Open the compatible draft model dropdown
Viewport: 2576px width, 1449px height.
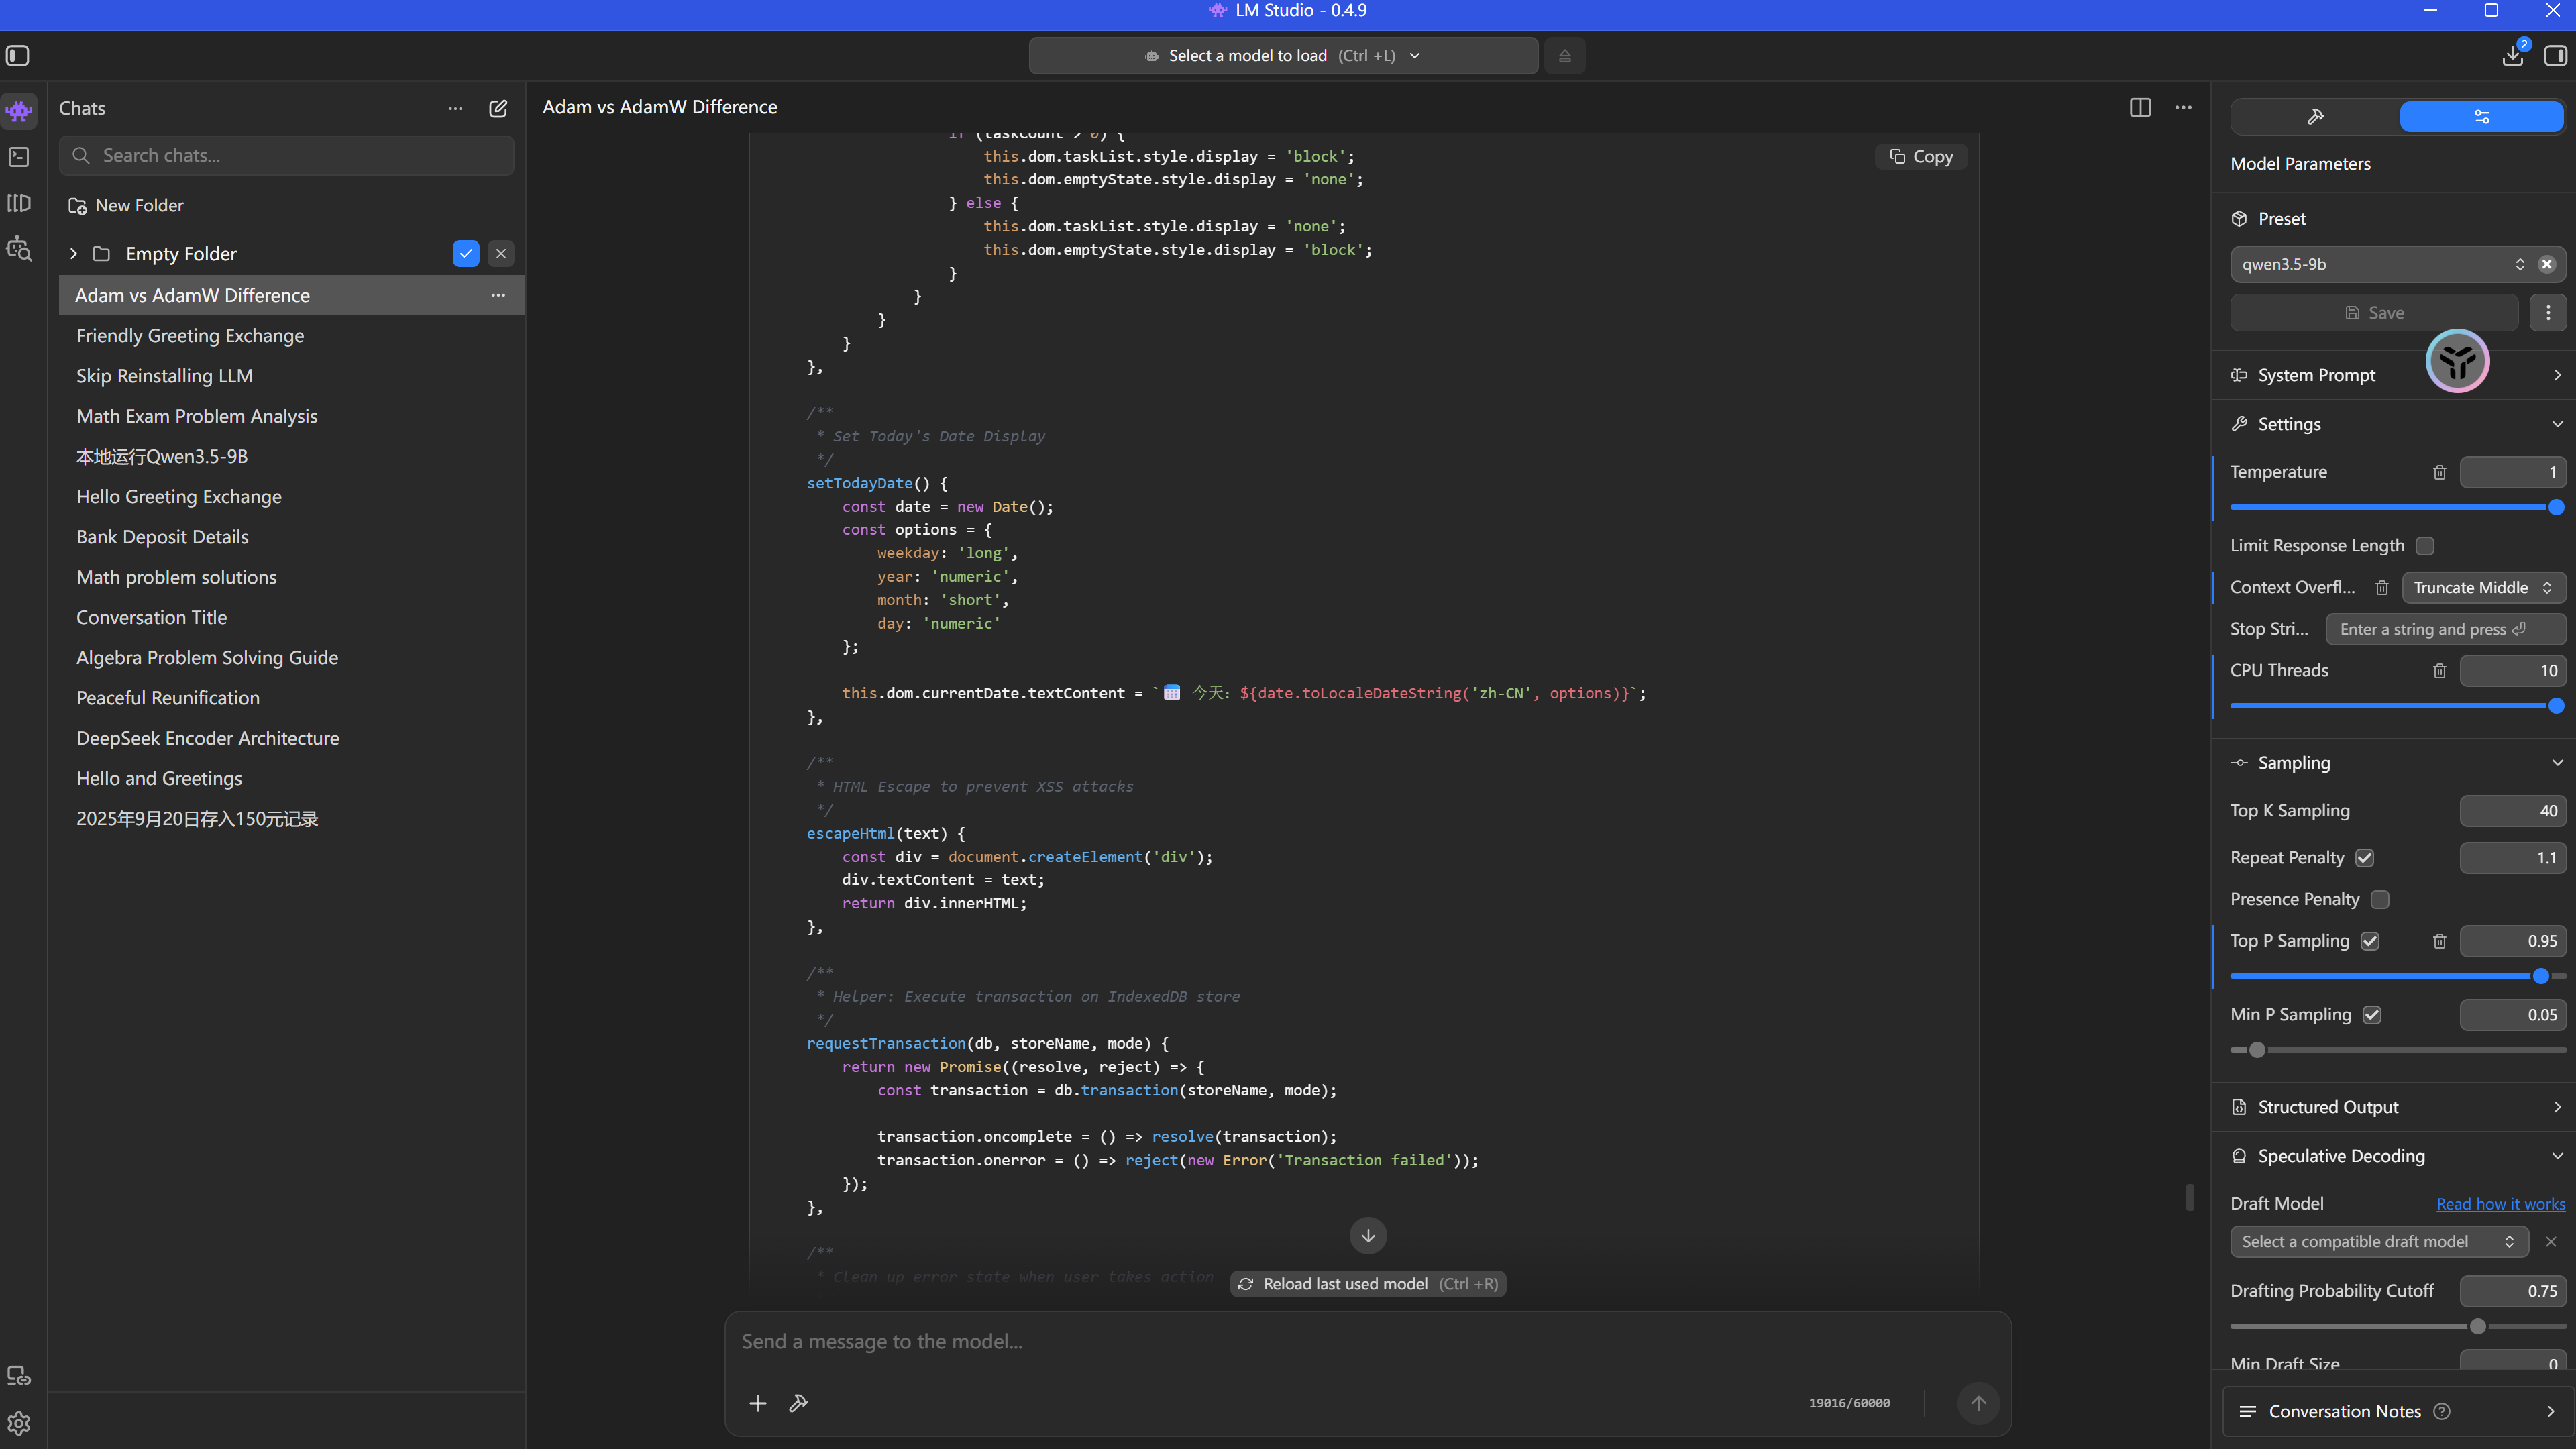tap(2379, 1241)
